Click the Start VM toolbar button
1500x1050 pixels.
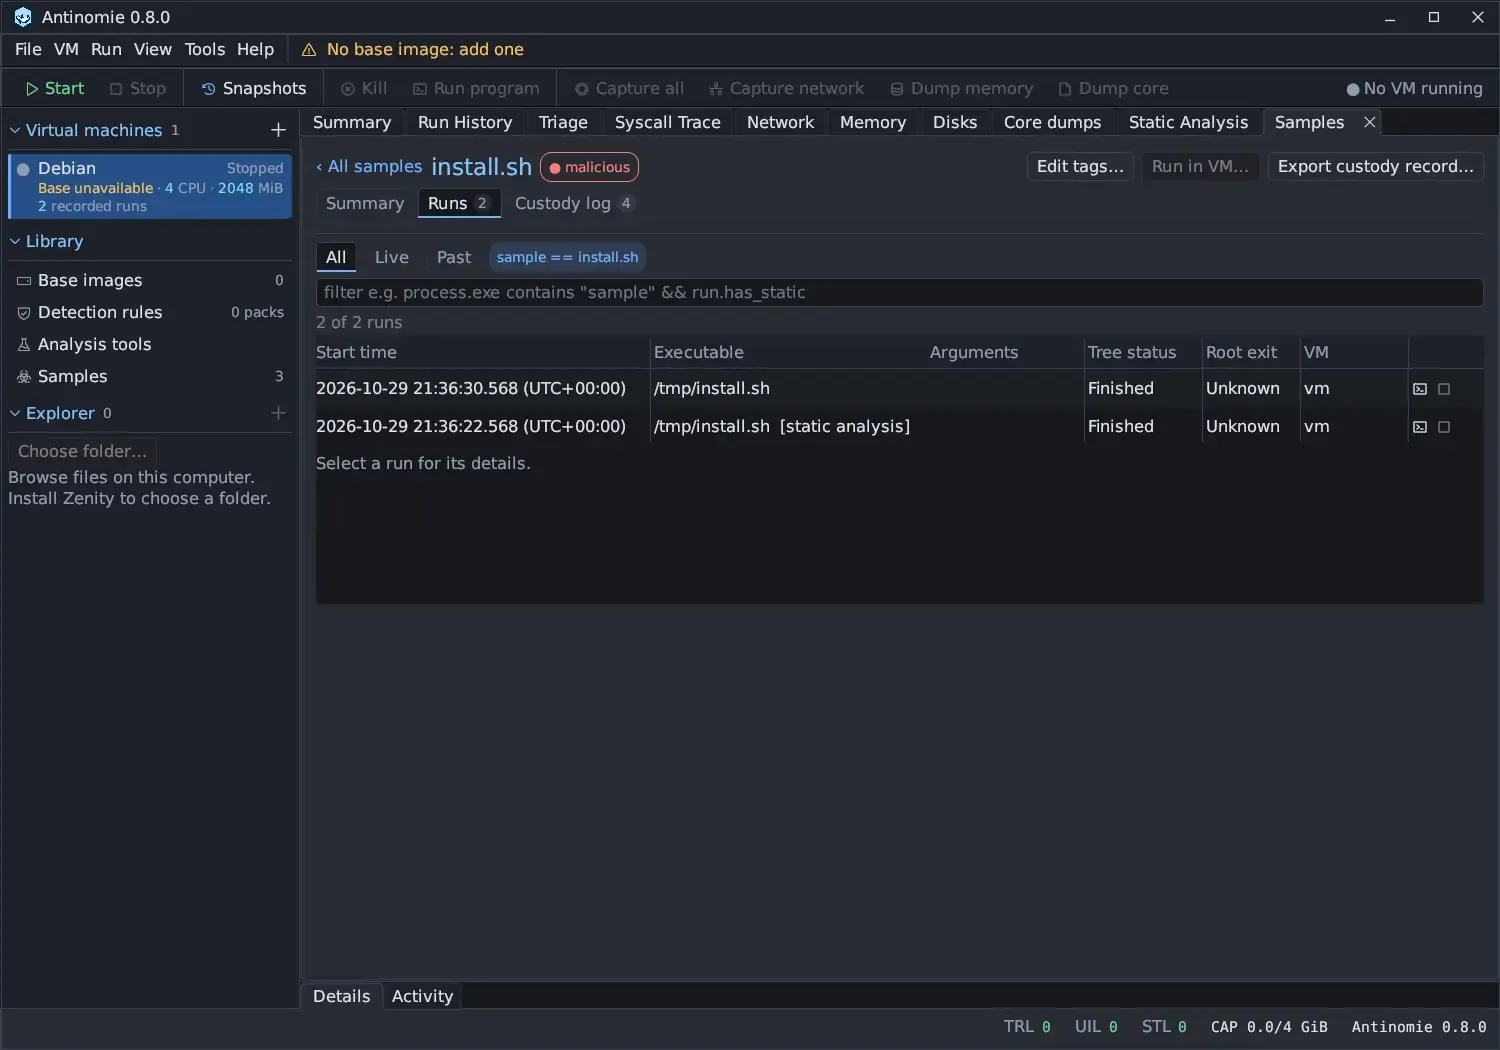click(55, 88)
